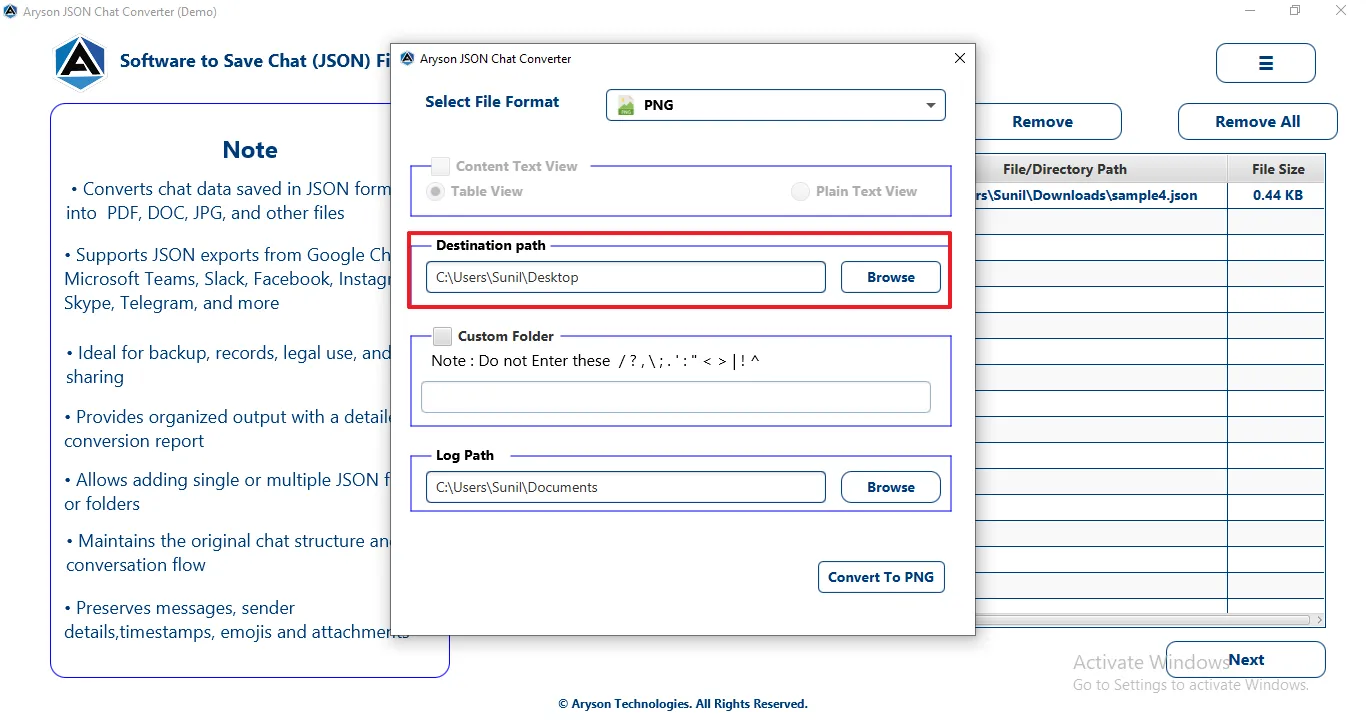
Task: Browse for a Log Path folder
Action: click(891, 487)
